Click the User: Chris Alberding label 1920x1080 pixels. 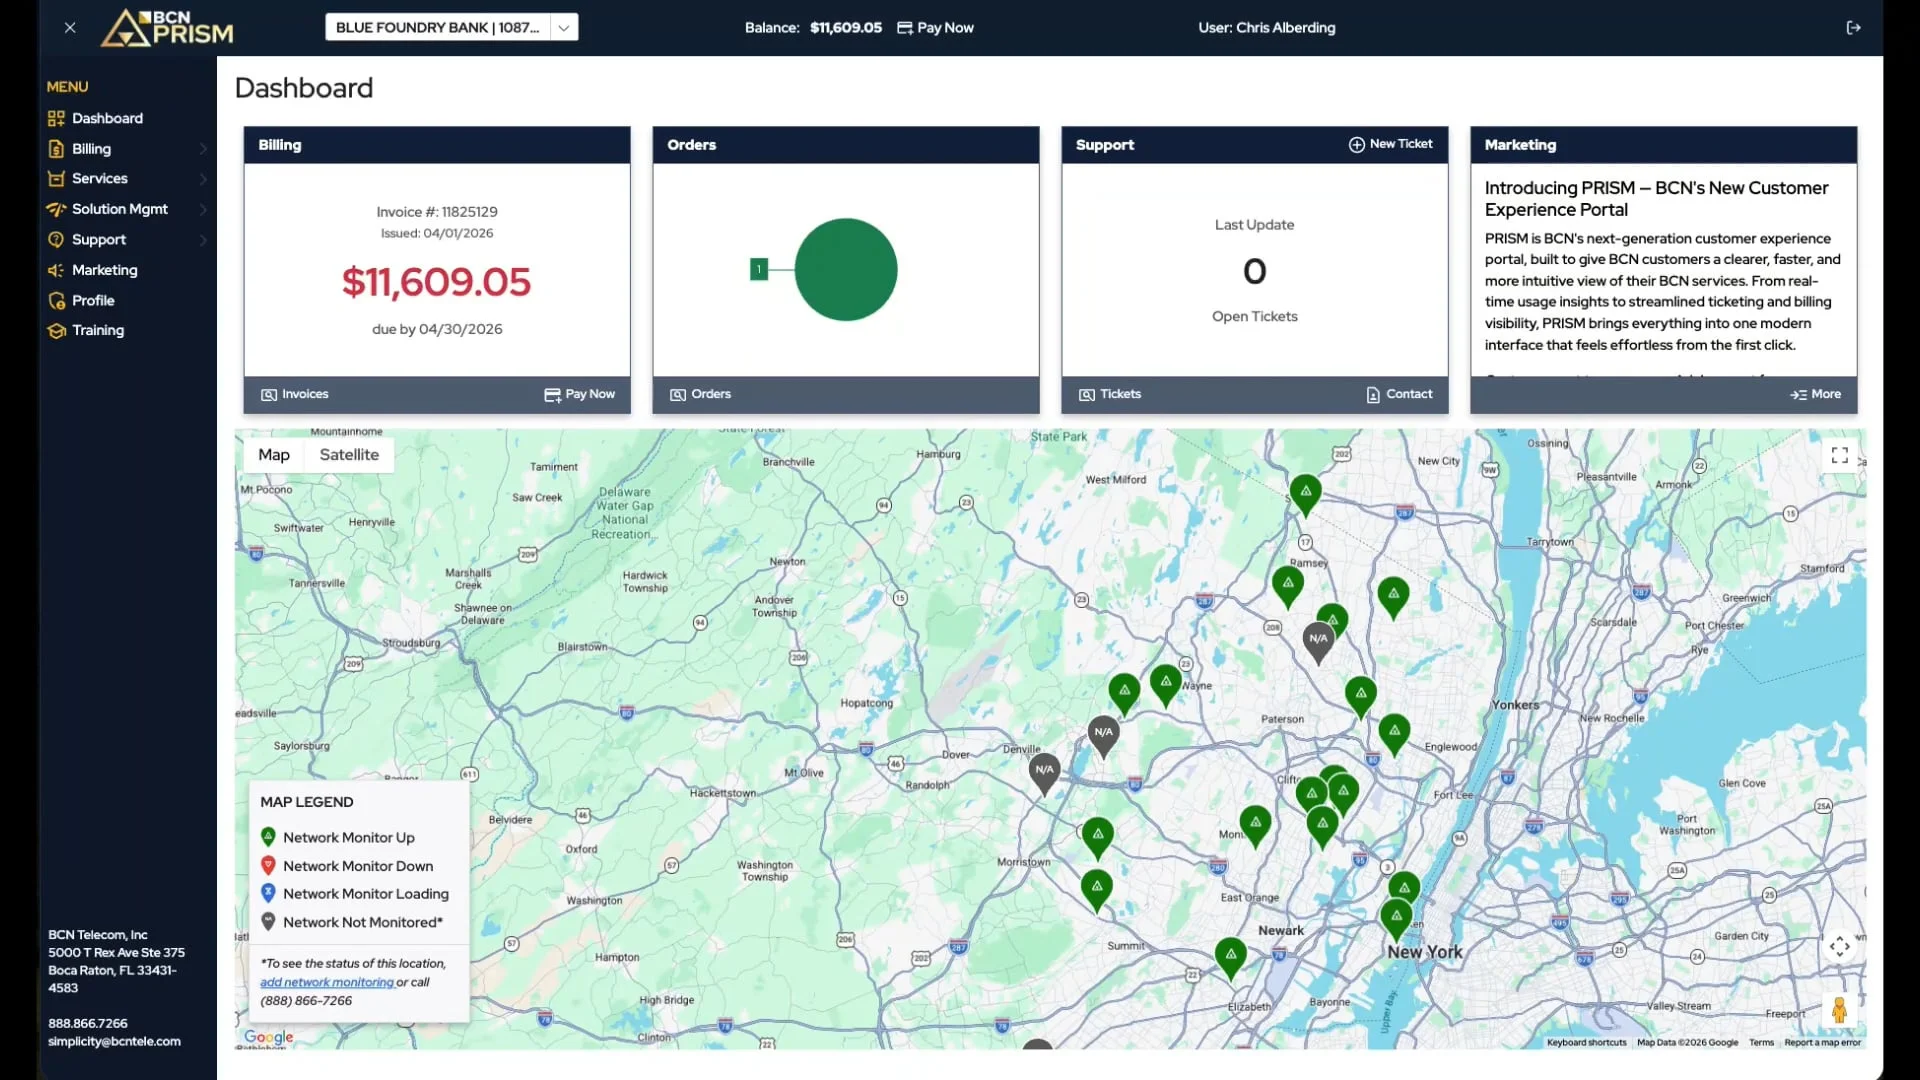coord(1267,28)
